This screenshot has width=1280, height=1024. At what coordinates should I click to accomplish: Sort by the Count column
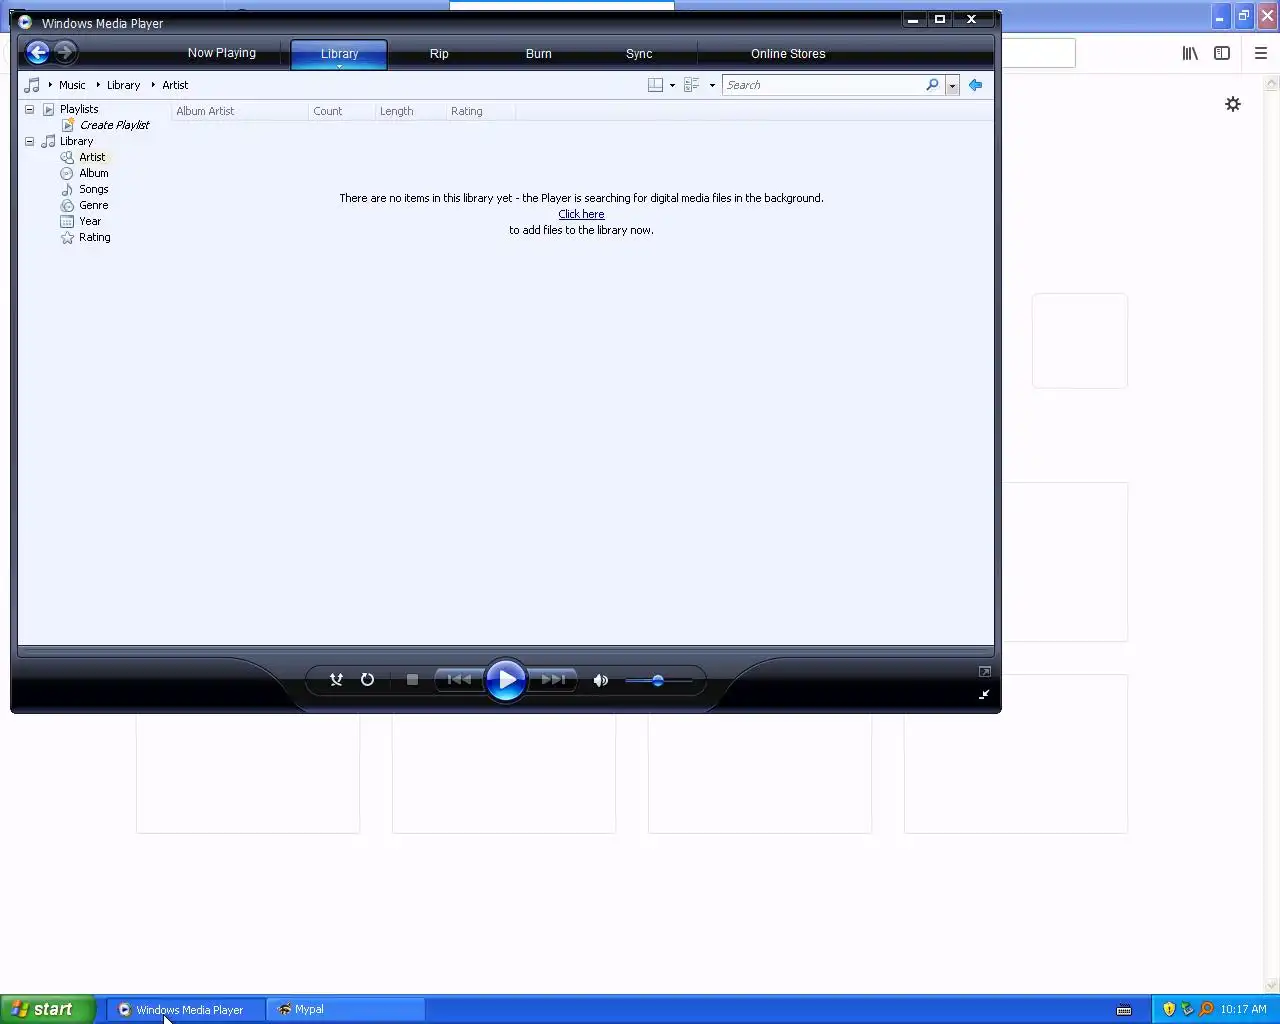pyautogui.click(x=341, y=111)
